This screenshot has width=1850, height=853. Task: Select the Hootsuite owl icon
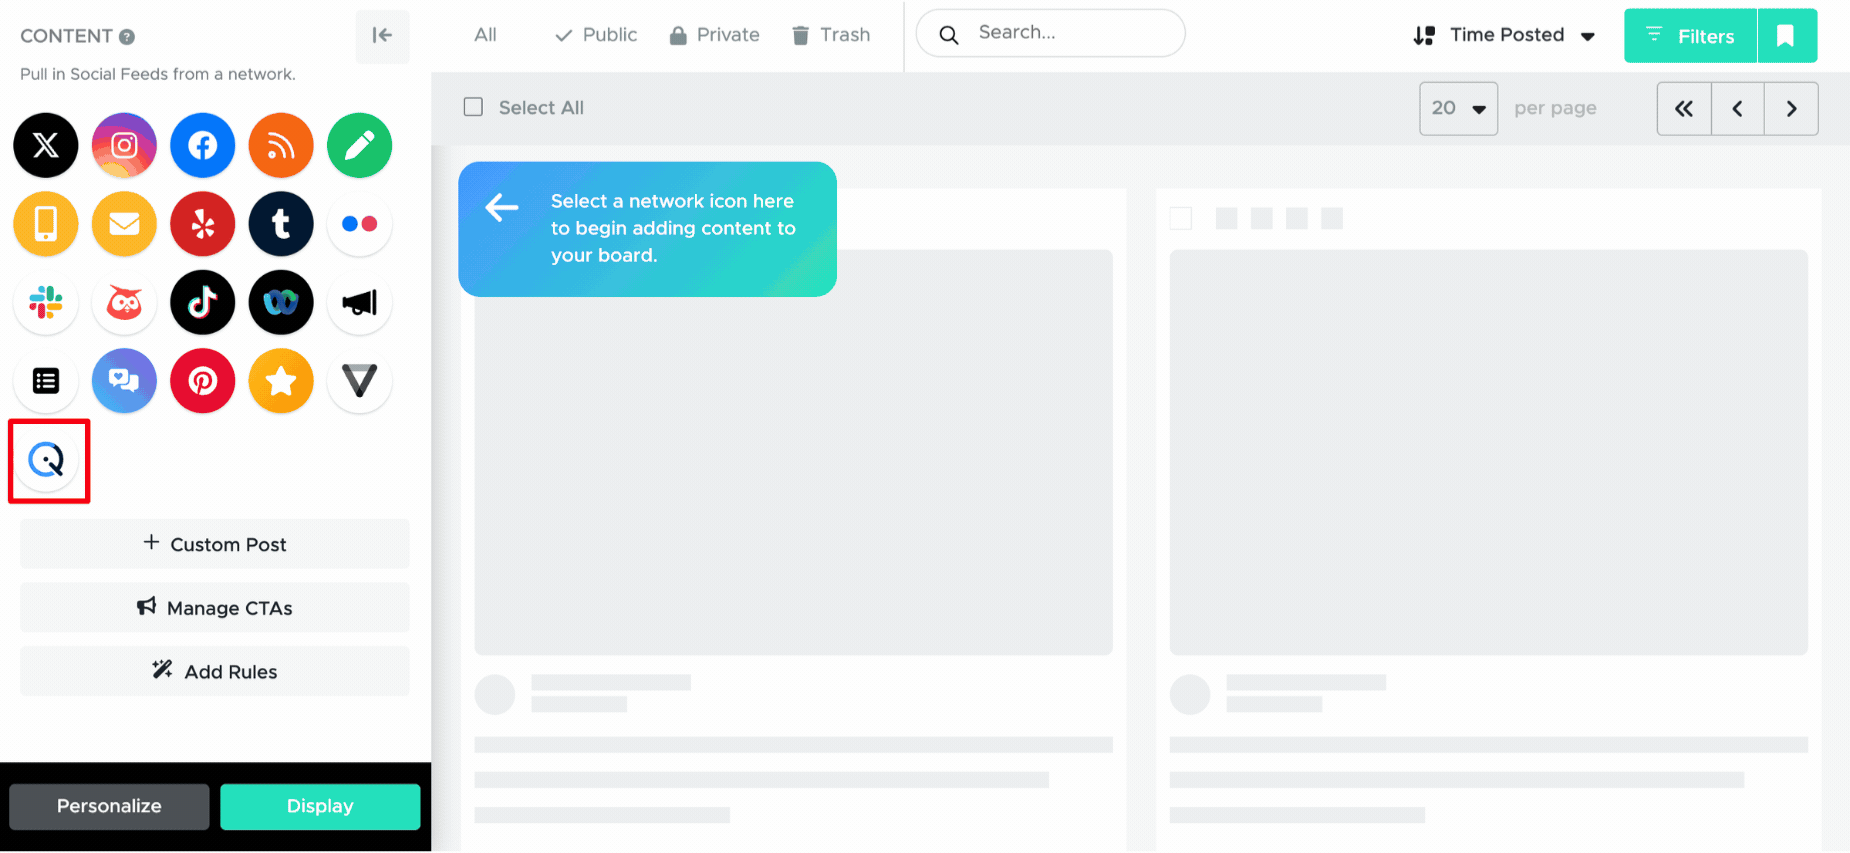[x=124, y=302]
